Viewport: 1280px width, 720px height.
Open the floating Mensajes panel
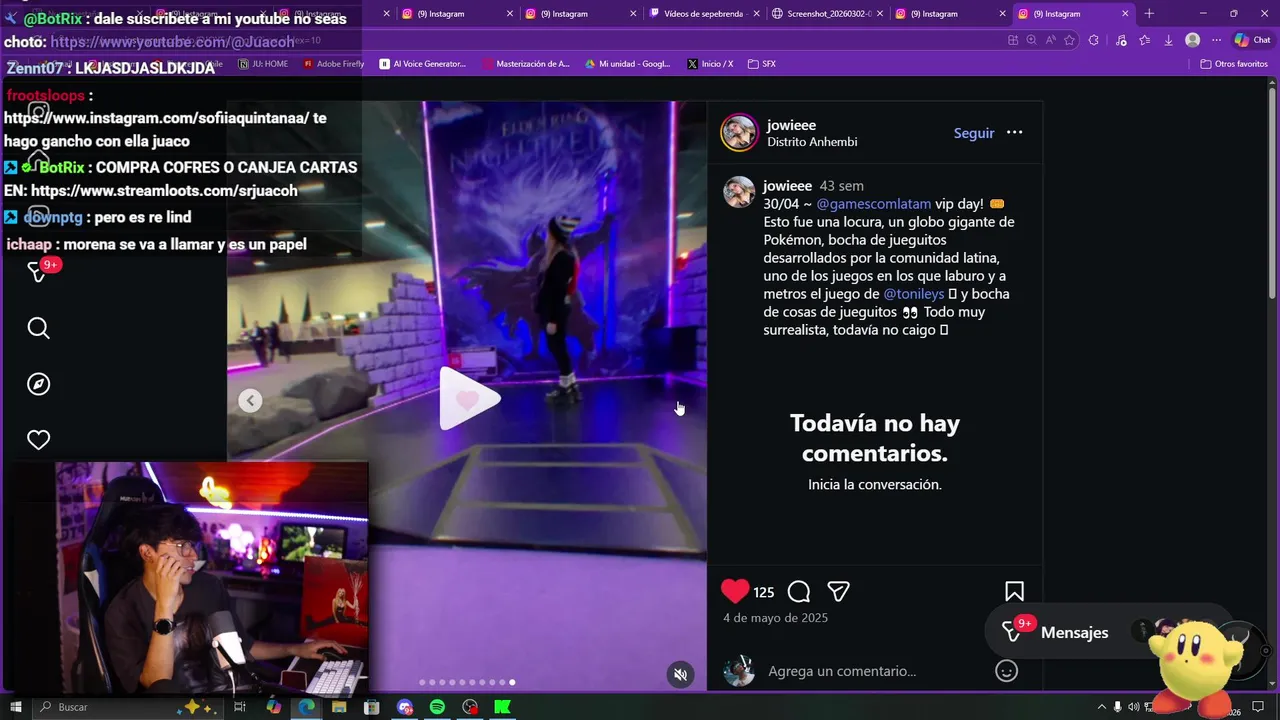tap(1110, 632)
